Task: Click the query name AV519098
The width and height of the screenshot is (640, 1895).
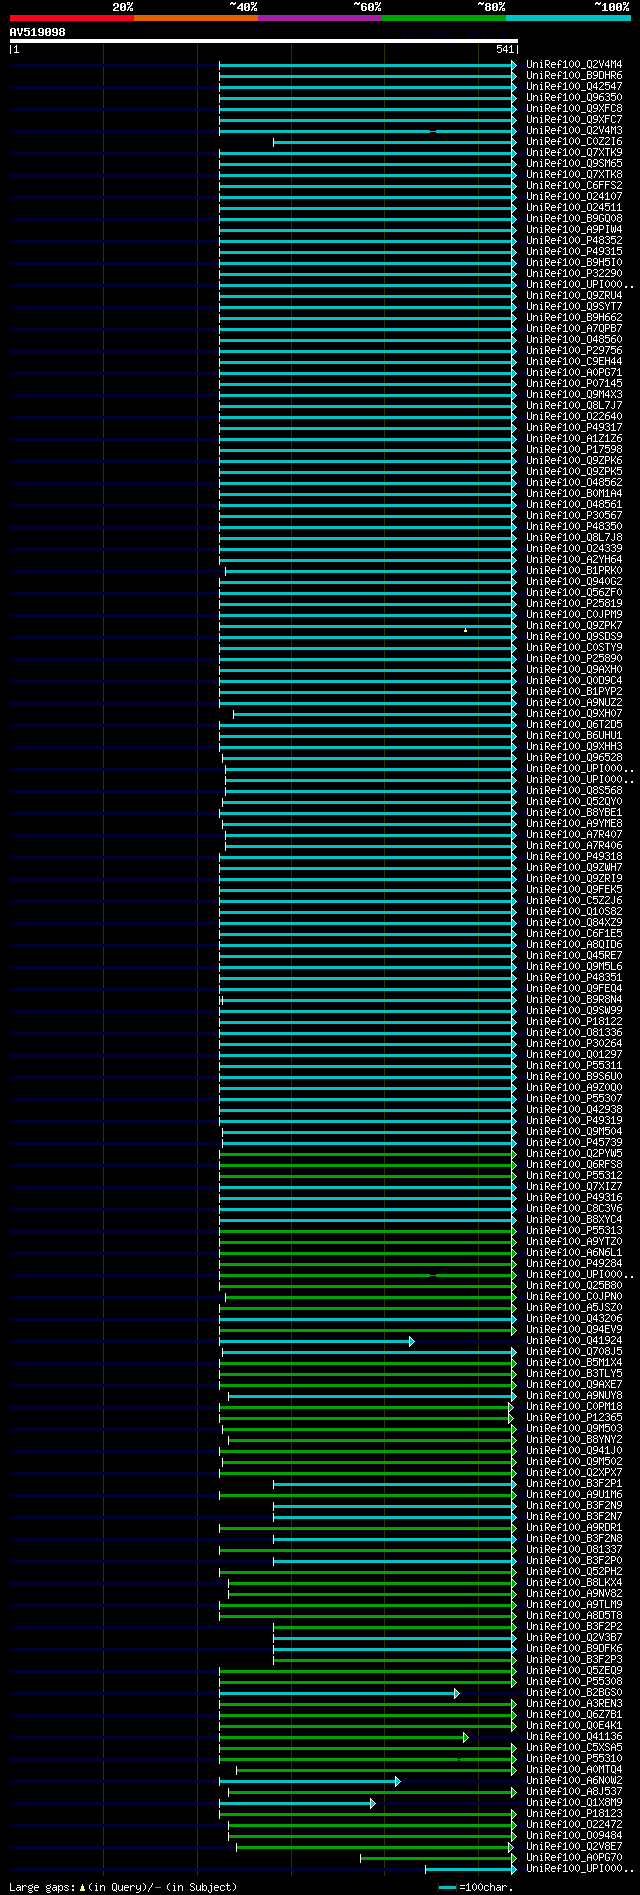Action: pos(38,32)
